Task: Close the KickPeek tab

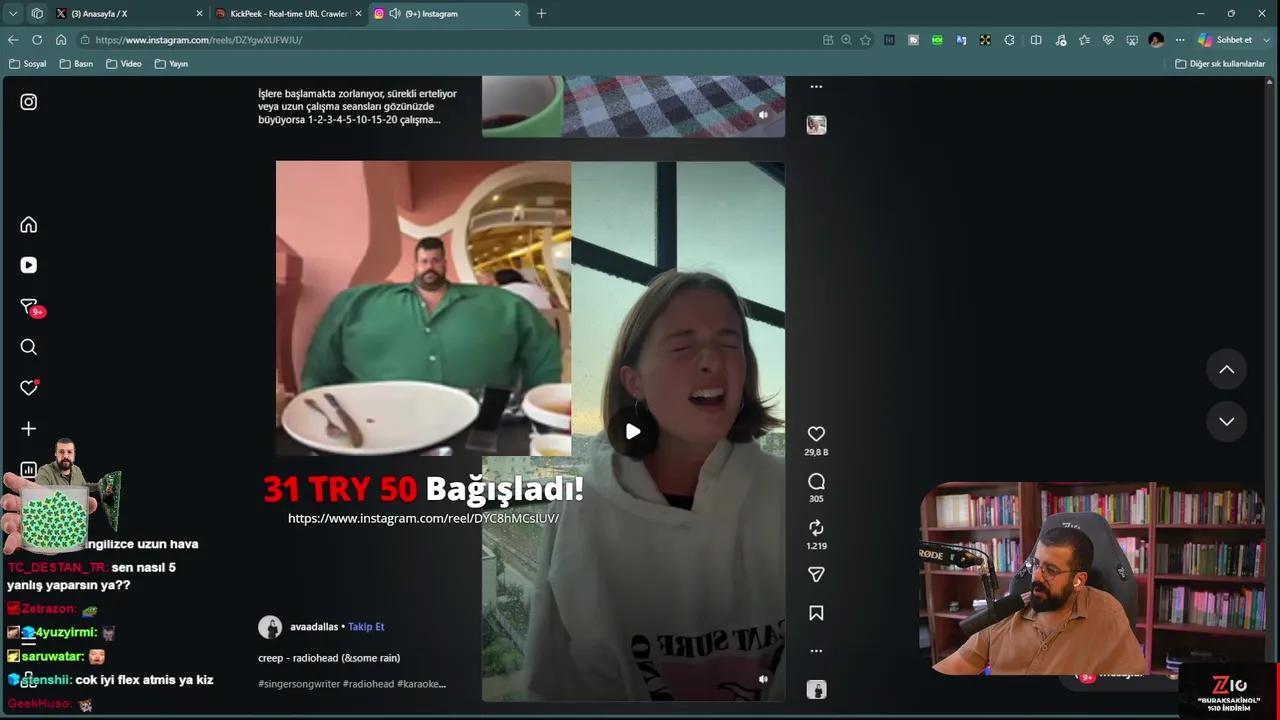Action: 359,13
